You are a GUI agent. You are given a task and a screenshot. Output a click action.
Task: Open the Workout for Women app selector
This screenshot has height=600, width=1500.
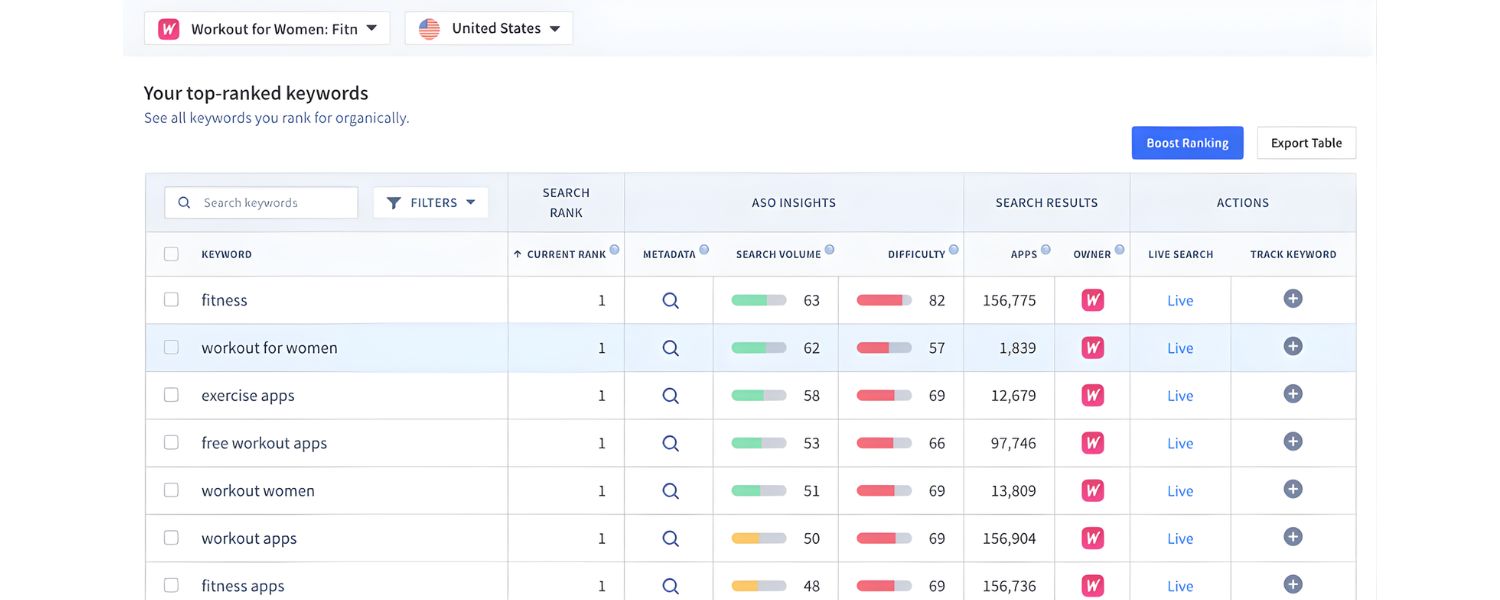point(266,28)
